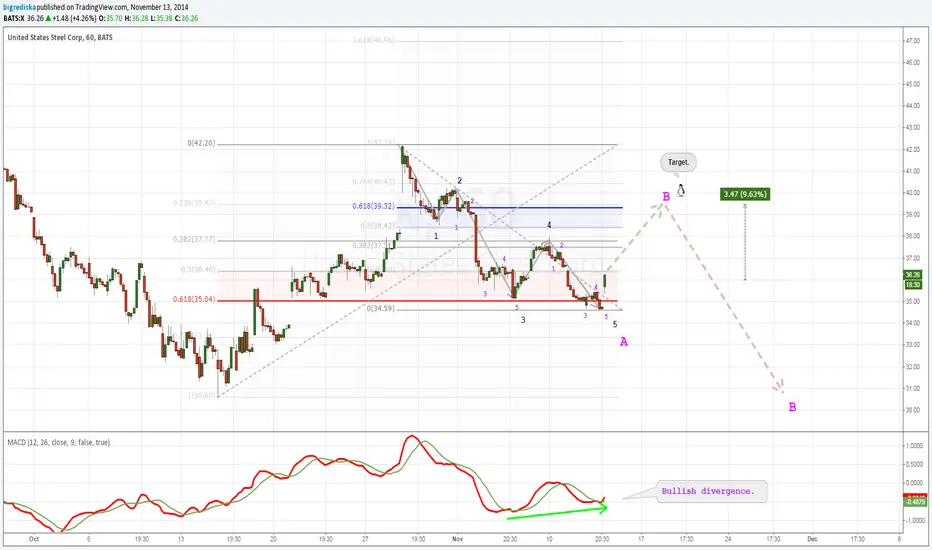Click the green dashed projection arrow toward B
932x550 pixels.
(x=635, y=237)
